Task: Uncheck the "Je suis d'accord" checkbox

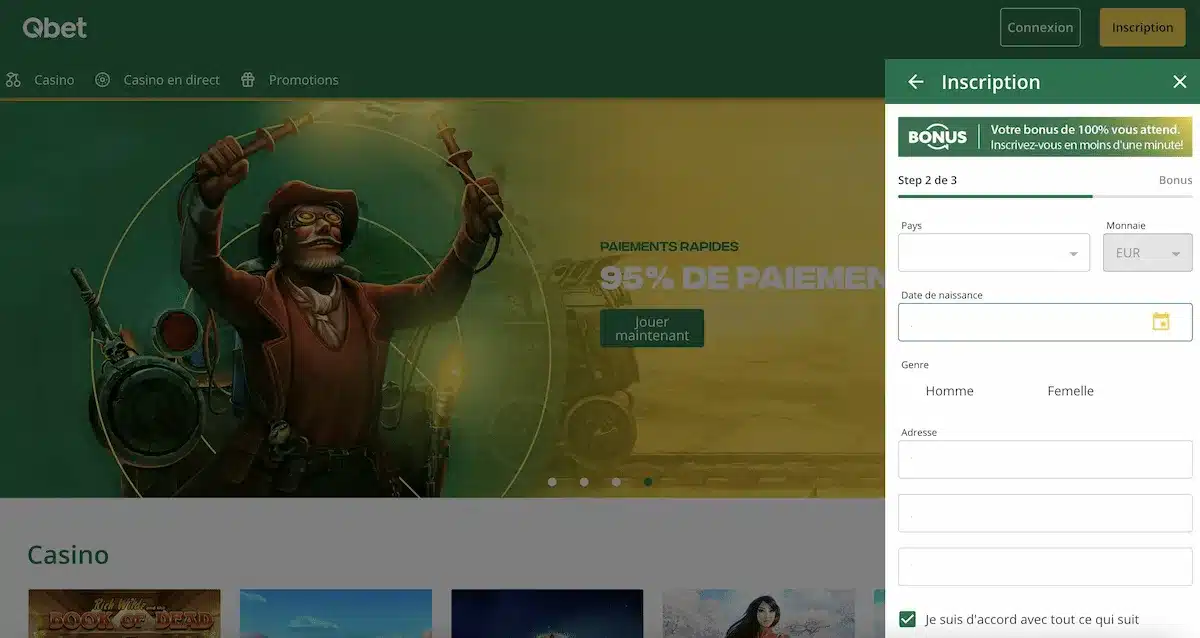Action: 907,619
